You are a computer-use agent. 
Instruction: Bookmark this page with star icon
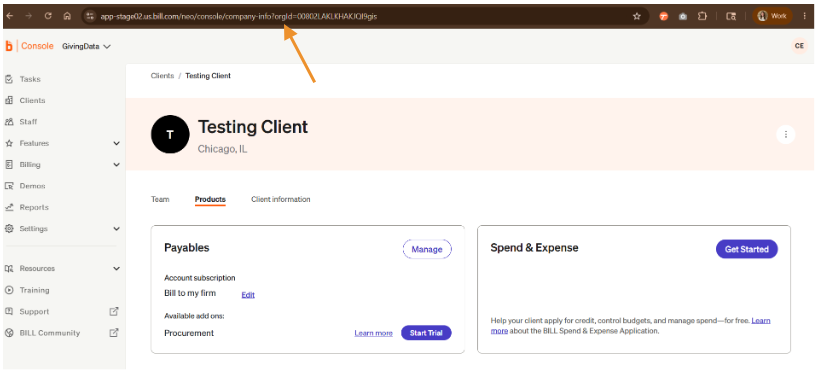pyautogui.click(x=636, y=16)
